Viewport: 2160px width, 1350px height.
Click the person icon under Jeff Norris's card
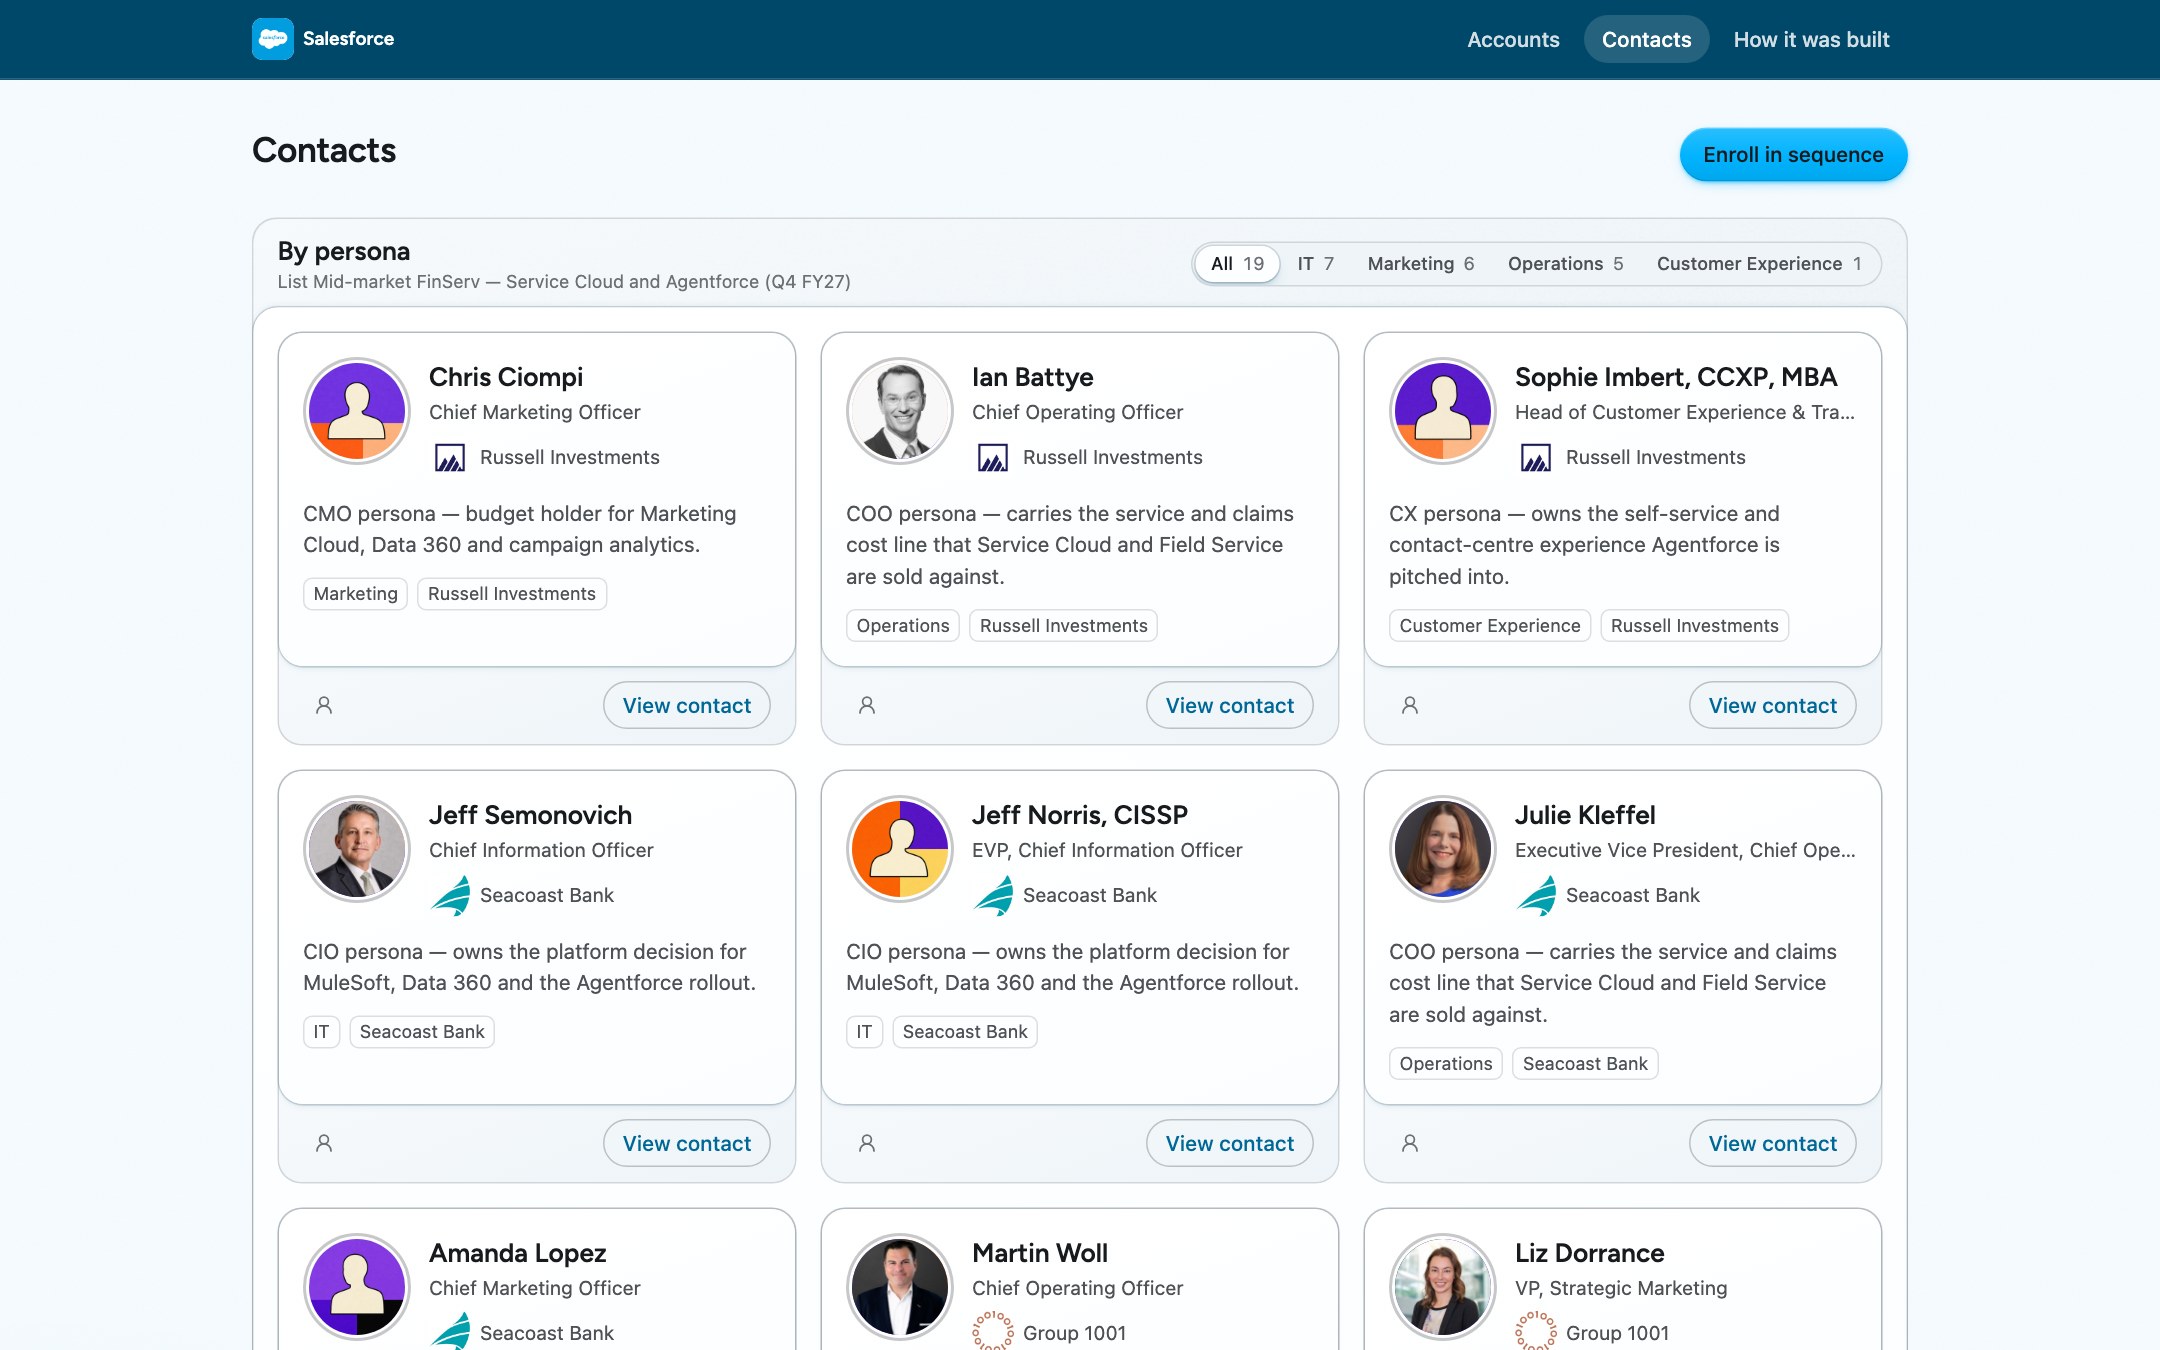tap(867, 1143)
